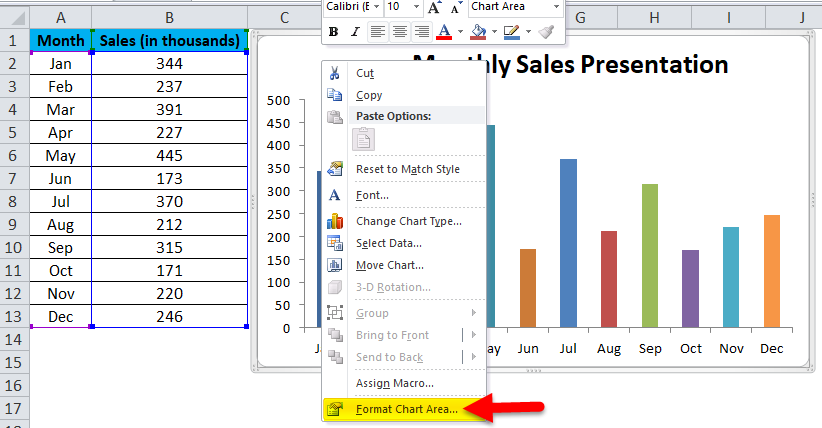This screenshot has width=822, height=428.
Task: Increase font size with Grow Font icon
Action: click(434, 7)
